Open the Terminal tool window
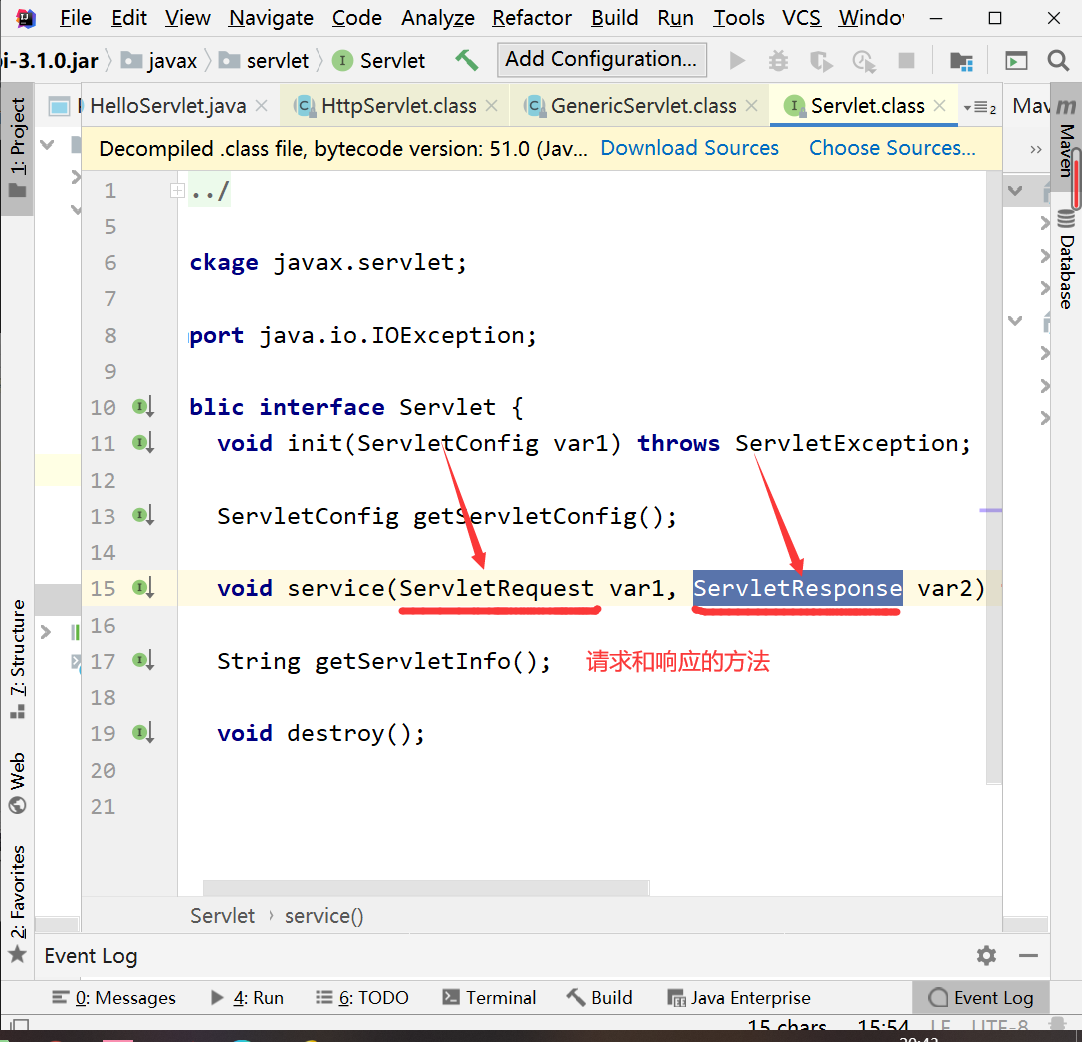Viewport: 1082px width, 1042px height. point(489,997)
